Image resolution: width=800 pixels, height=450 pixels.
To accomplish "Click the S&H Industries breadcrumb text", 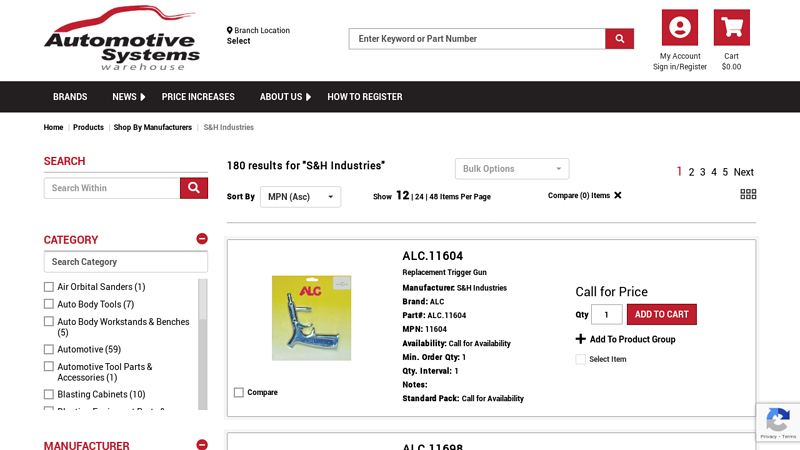I will (x=229, y=127).
